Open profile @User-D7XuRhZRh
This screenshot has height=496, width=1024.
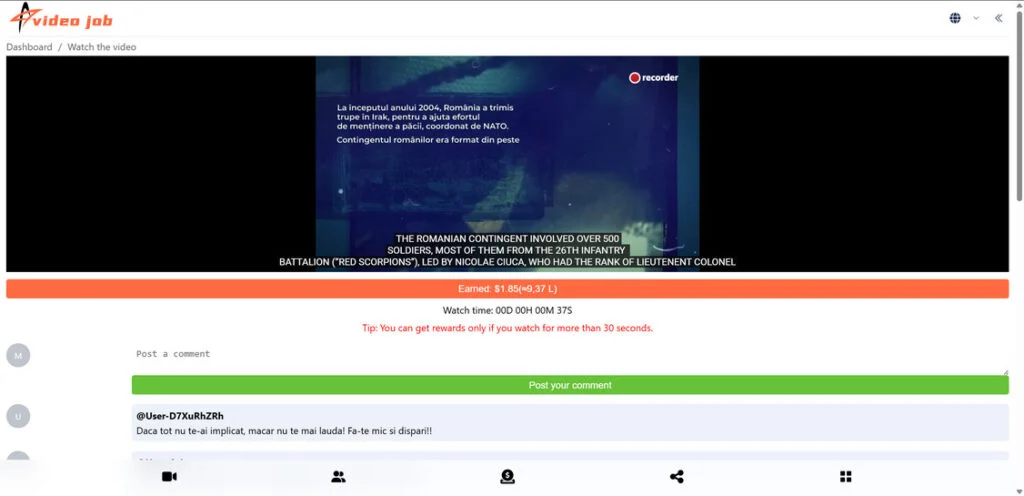click(180, 416)
